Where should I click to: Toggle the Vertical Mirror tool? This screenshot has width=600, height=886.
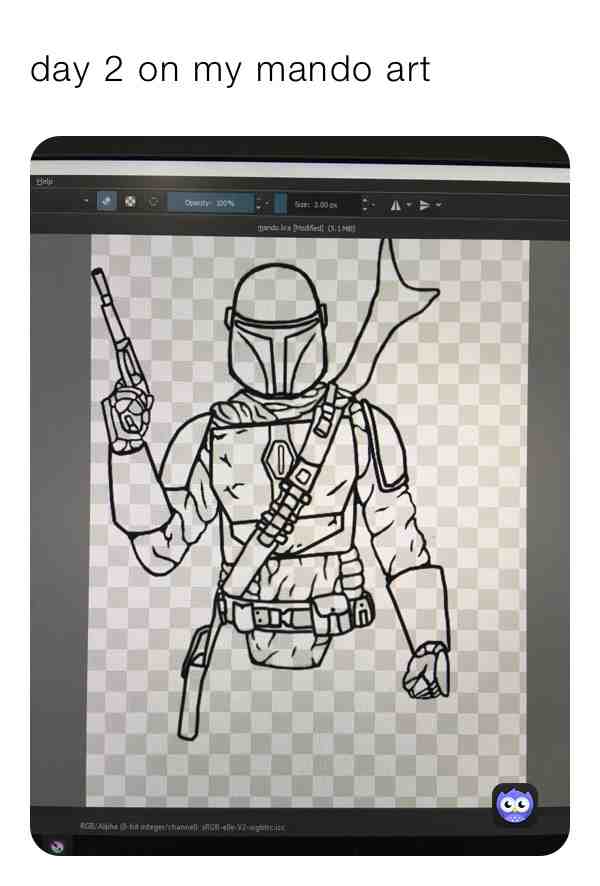pos(424,205)
